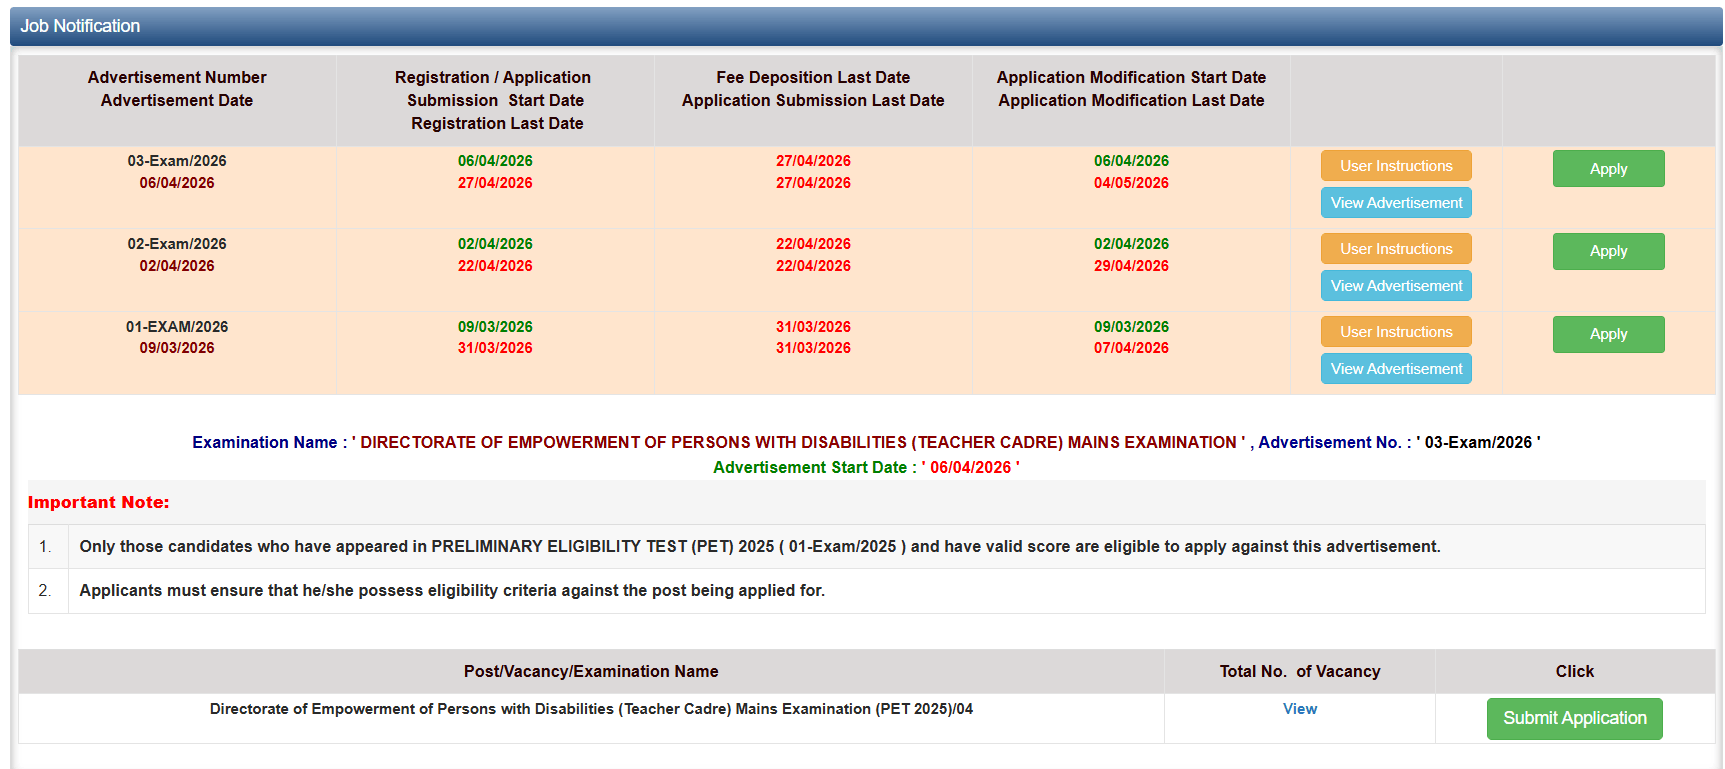
Task: Select the 01-EXAM/2026 advertisement number cell
Action: (x=177, y=327)
